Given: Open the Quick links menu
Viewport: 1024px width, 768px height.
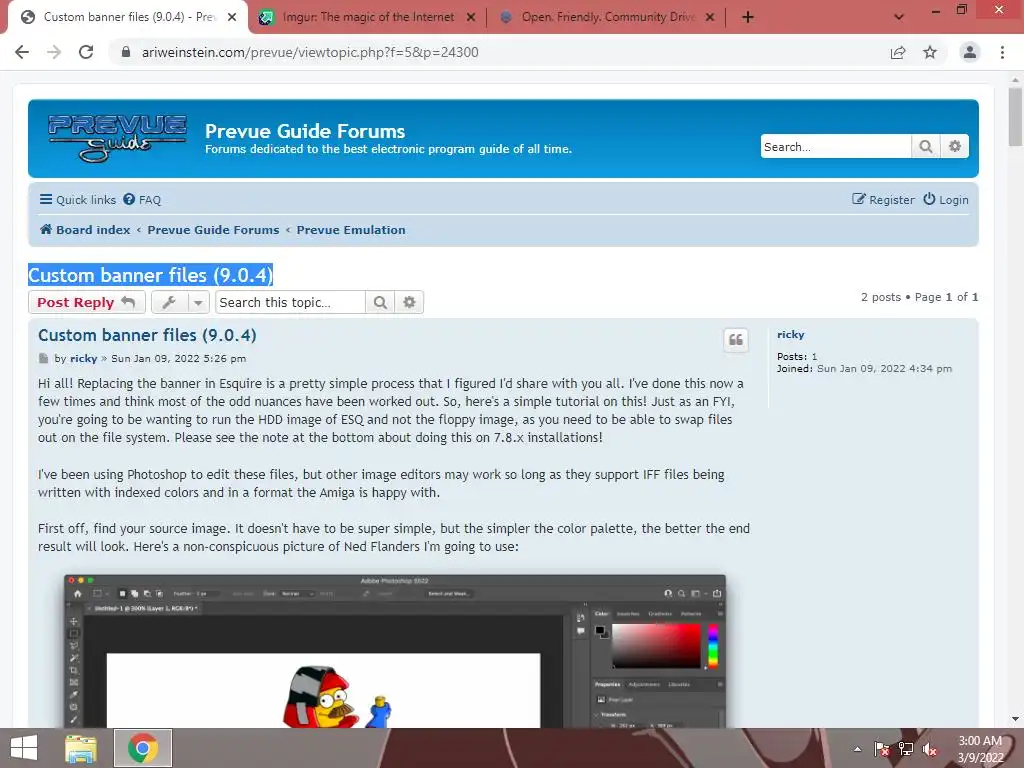Looking at the screenshot, I should (78, 200).
